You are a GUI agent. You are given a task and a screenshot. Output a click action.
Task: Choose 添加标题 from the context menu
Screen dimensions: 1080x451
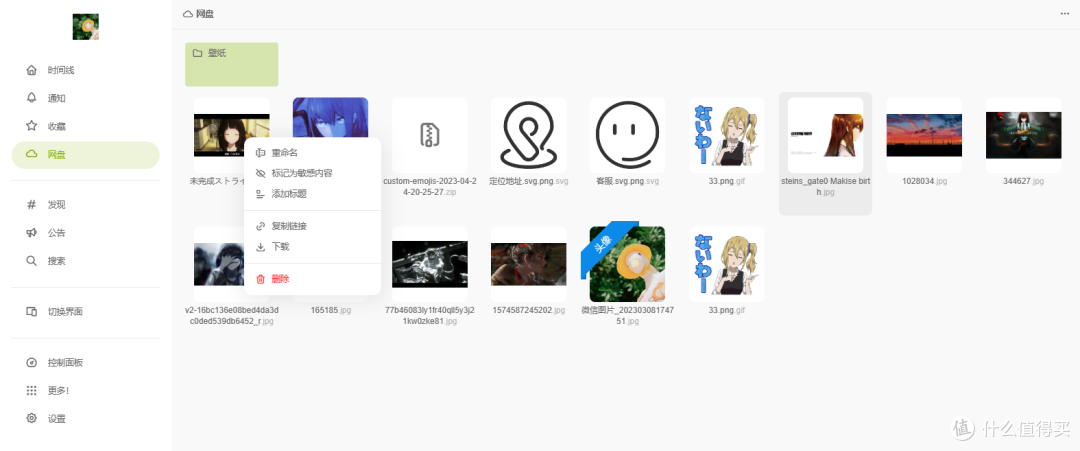313,194
